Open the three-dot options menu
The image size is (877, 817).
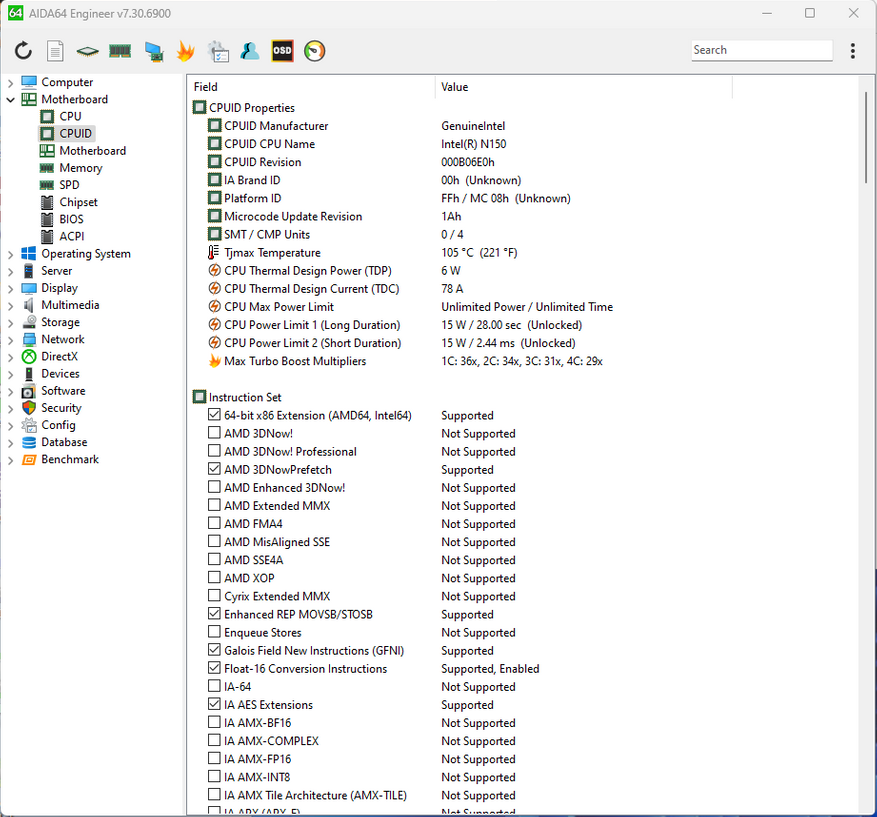coord(852,51)
